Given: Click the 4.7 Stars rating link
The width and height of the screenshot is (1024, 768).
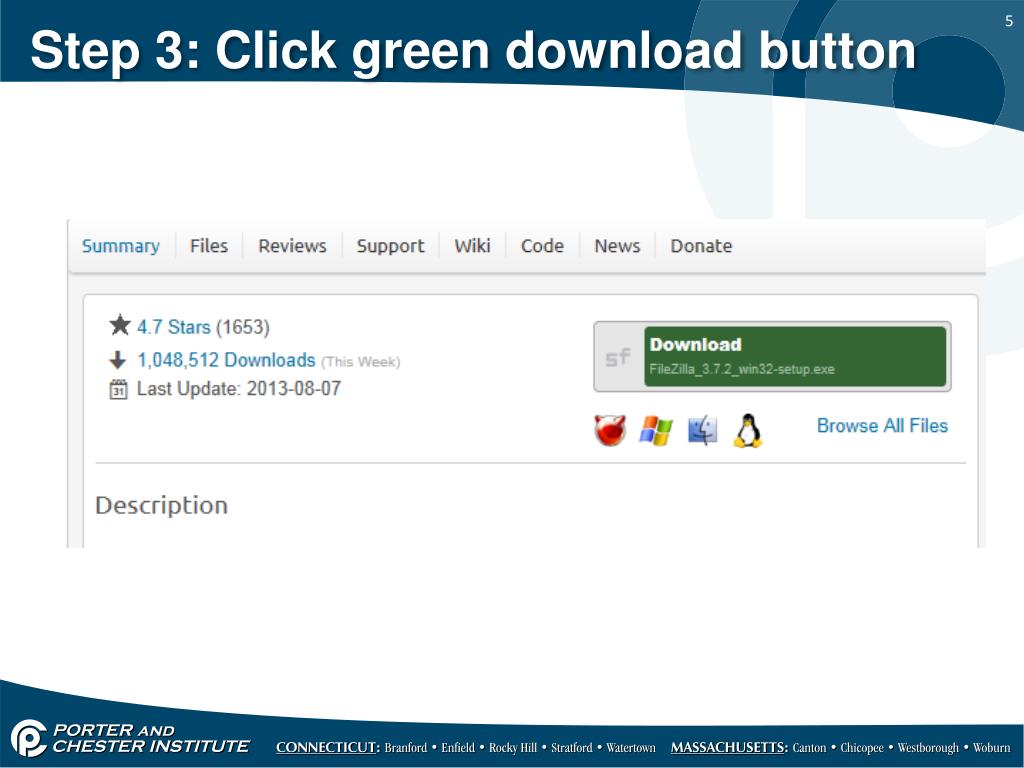Looking at the screenshot, I should (174, 327).
